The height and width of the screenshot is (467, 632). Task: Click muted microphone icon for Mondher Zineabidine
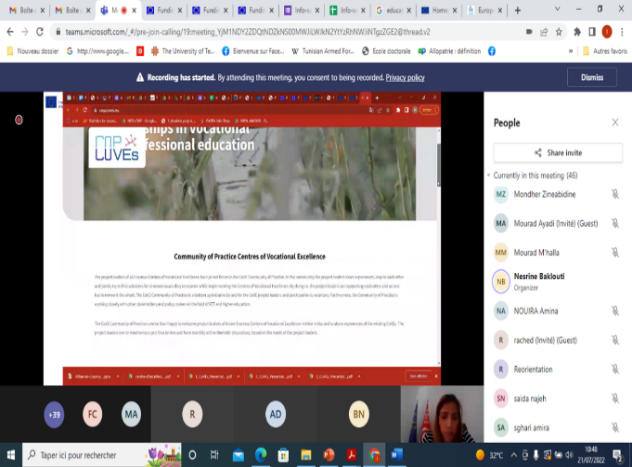[x=615, y=194]
